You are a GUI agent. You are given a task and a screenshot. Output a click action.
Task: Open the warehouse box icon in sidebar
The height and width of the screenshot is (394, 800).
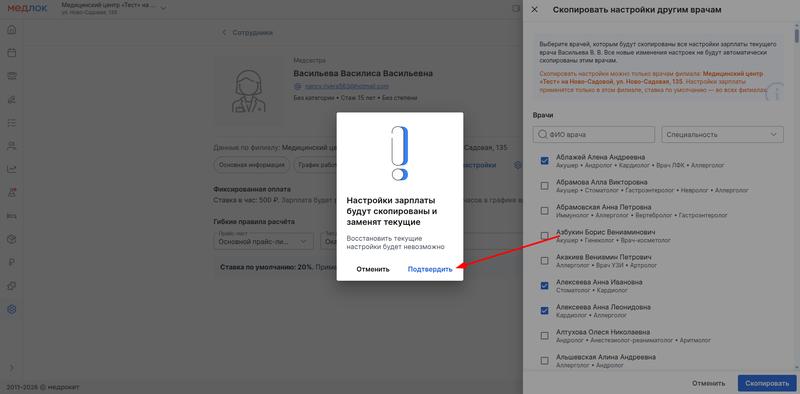pos(11,239)
